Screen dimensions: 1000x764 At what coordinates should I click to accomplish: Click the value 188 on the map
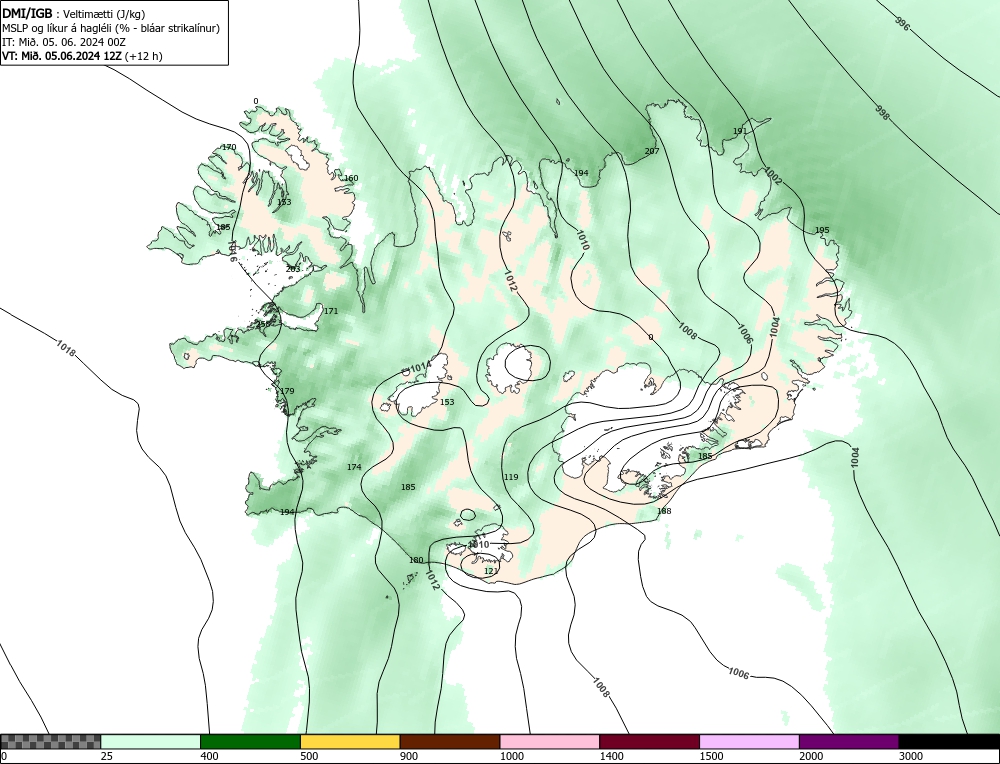(x=664, y=511)
